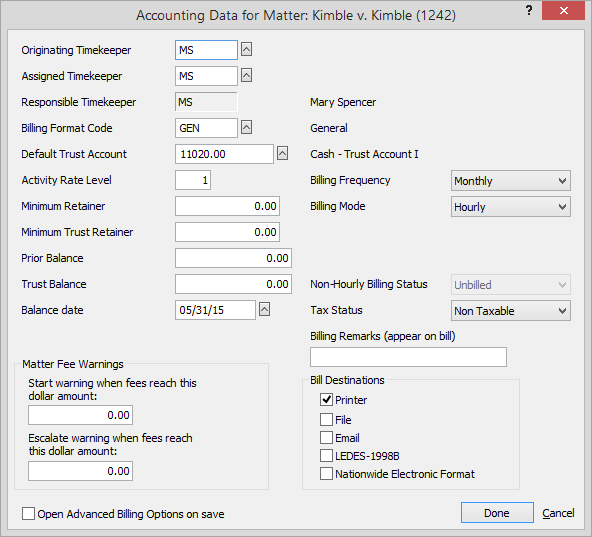This screenshot has width=592, height=537.
Task: Expand the Tax Status dropdown
Action: pos(510,311)
